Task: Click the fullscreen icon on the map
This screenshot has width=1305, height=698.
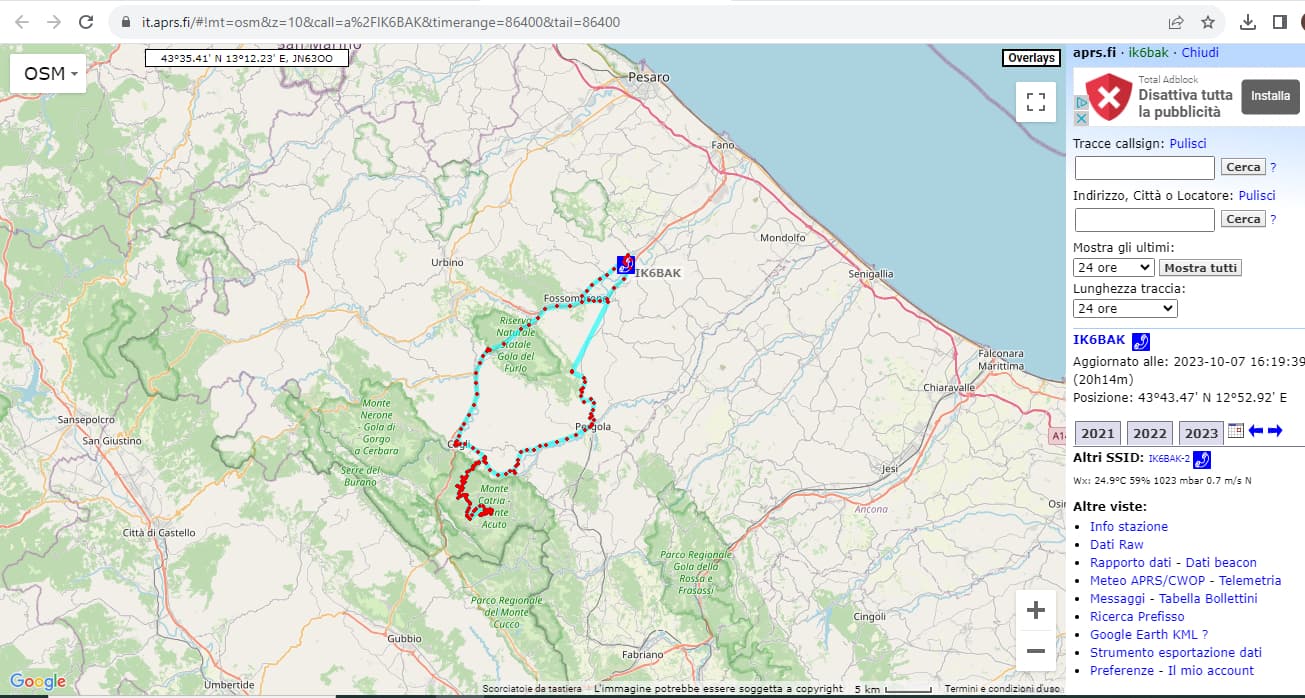Action: (x=1035, y=102)
